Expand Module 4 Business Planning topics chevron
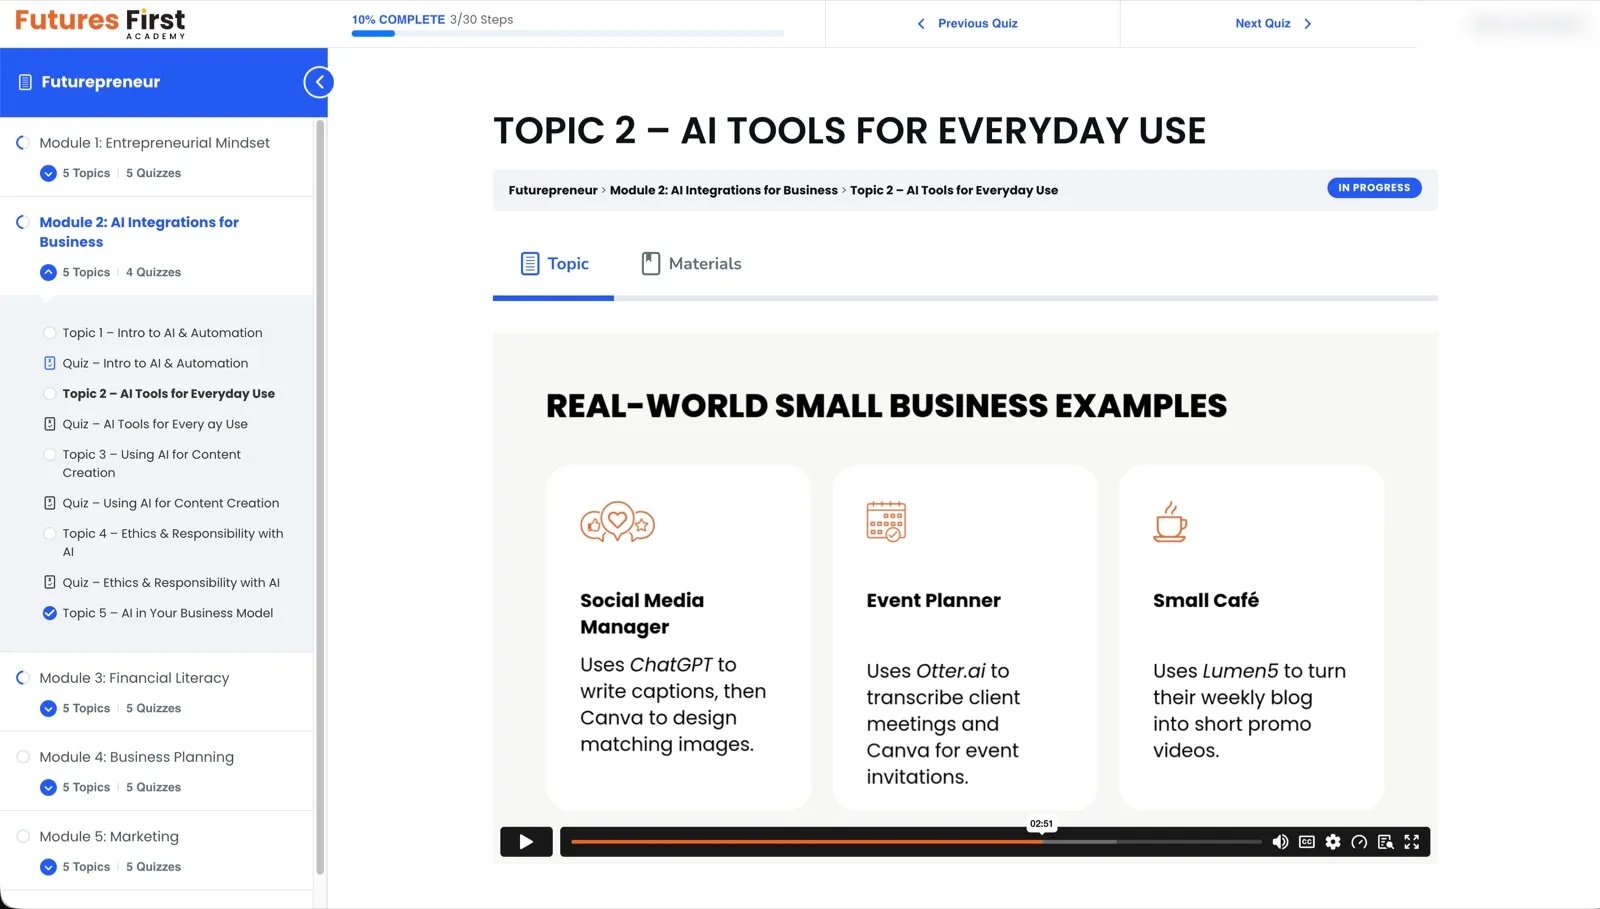This screenshot has height=909, width=1600. (48, 787)
